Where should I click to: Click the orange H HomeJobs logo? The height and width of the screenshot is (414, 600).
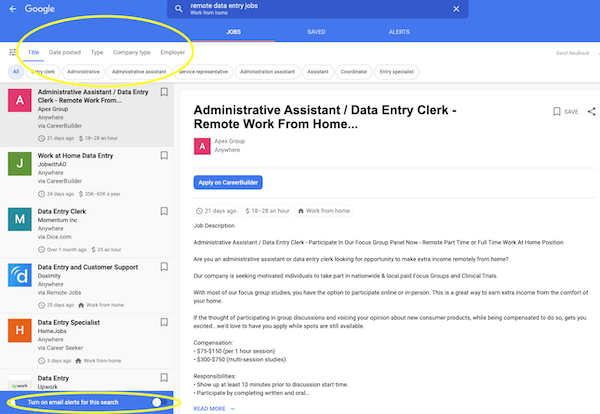click(20, 331)
